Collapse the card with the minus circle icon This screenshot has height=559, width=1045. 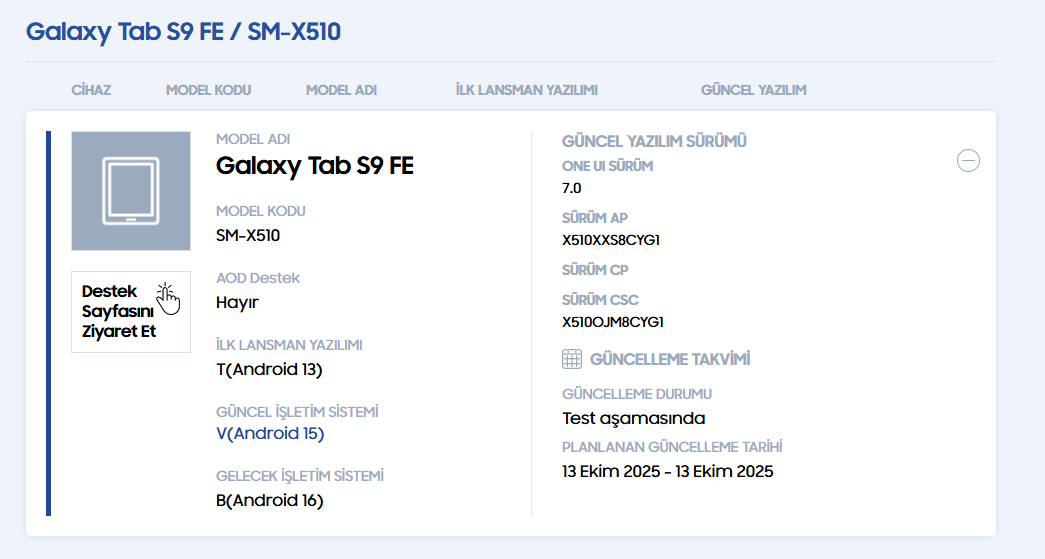[968, 161]
